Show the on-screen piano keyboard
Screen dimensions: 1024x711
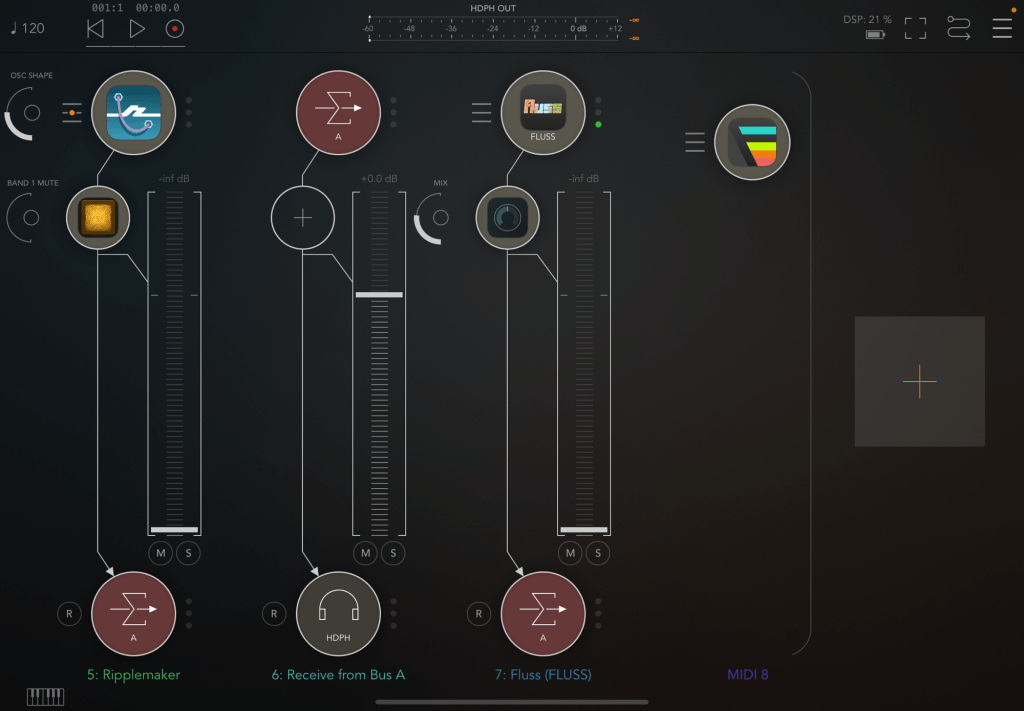click(45, 696)
